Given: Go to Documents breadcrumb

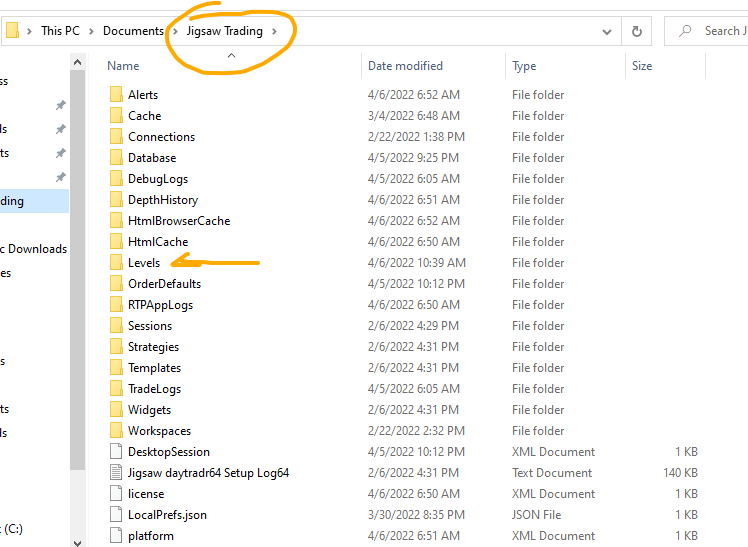Looking at the screenshot, I should pyautogui.click(x=134, y=31).
